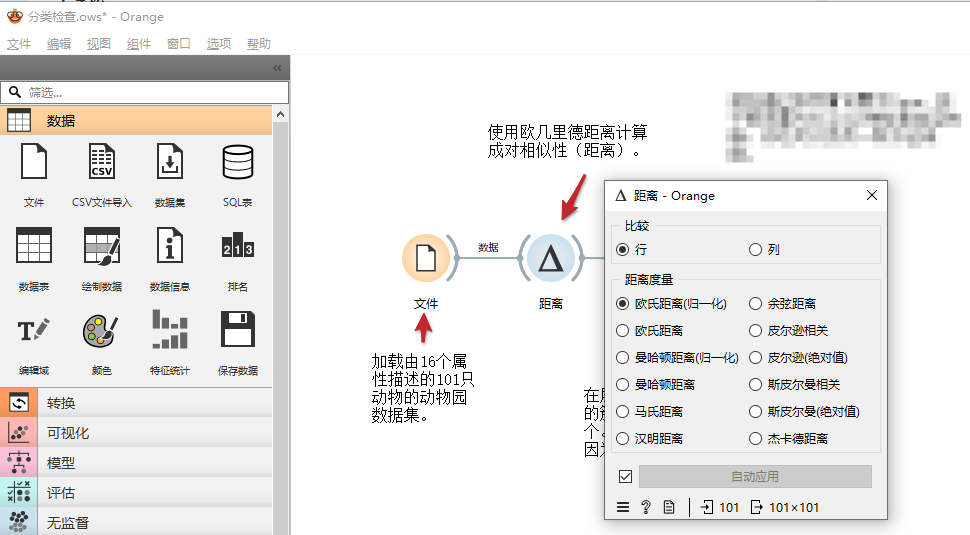Click the annotation about 101只动物 dataset

coord(423,388)
